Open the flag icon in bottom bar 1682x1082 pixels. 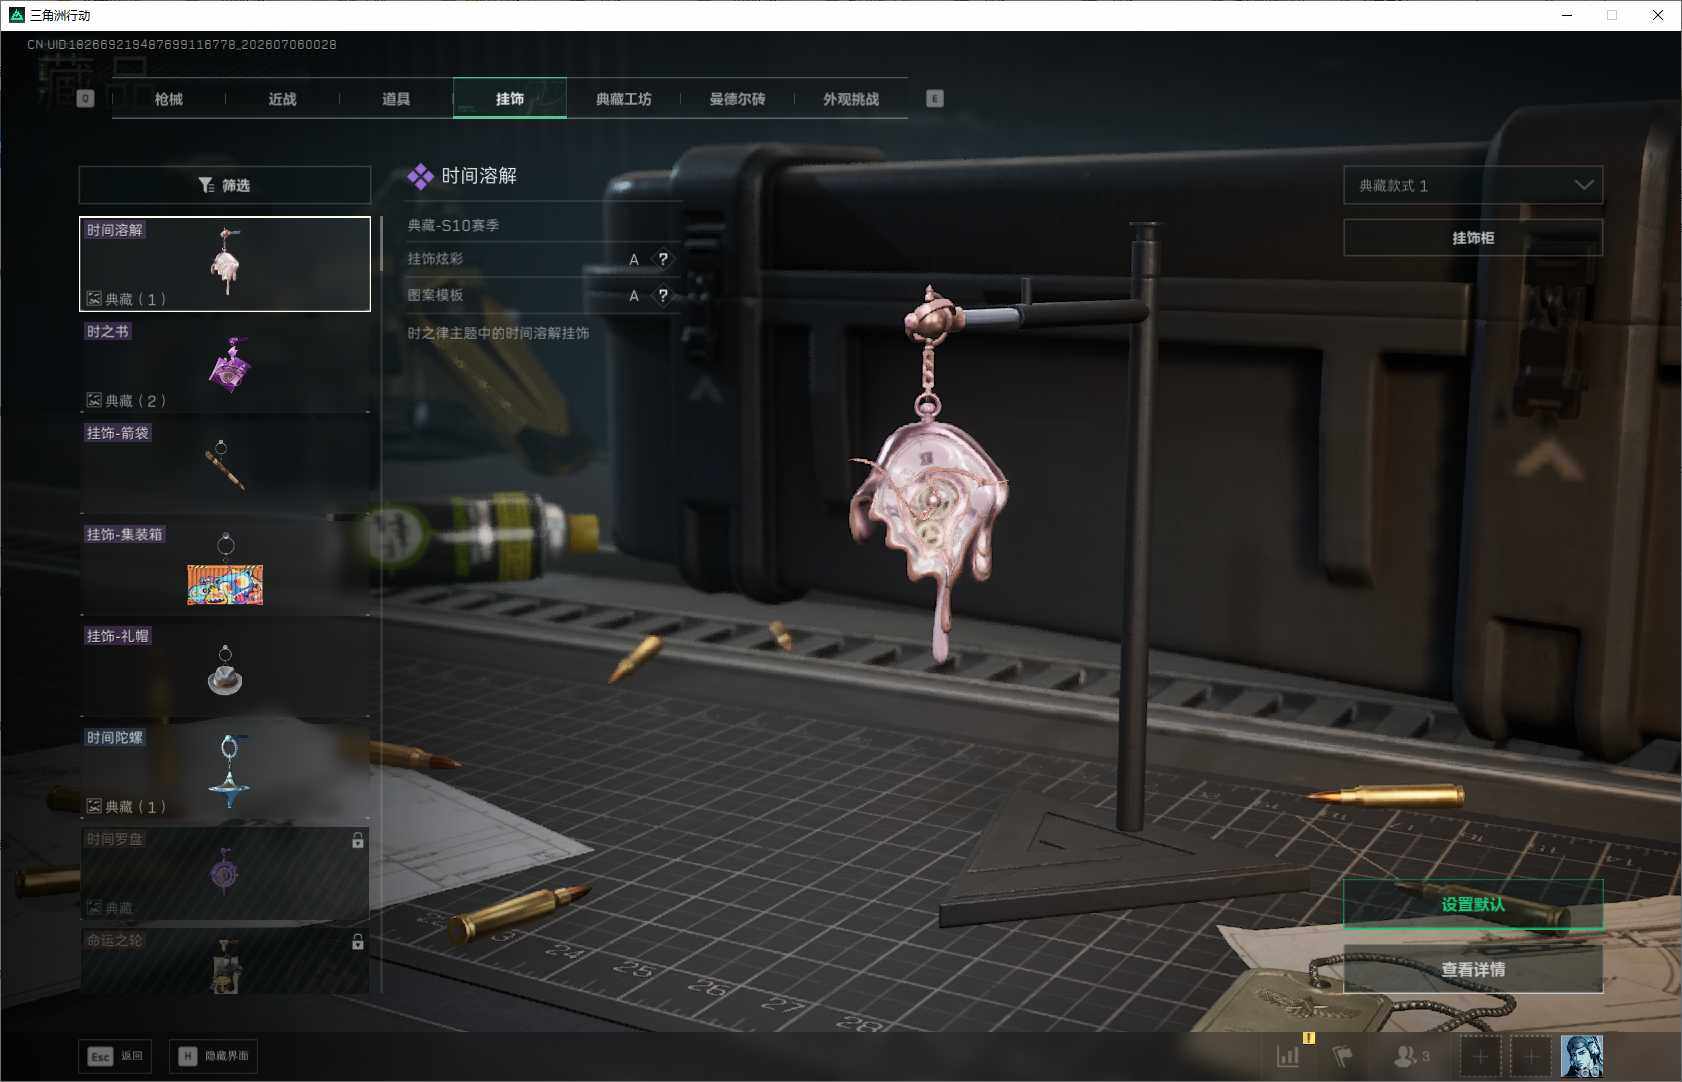[1343, 1056]
